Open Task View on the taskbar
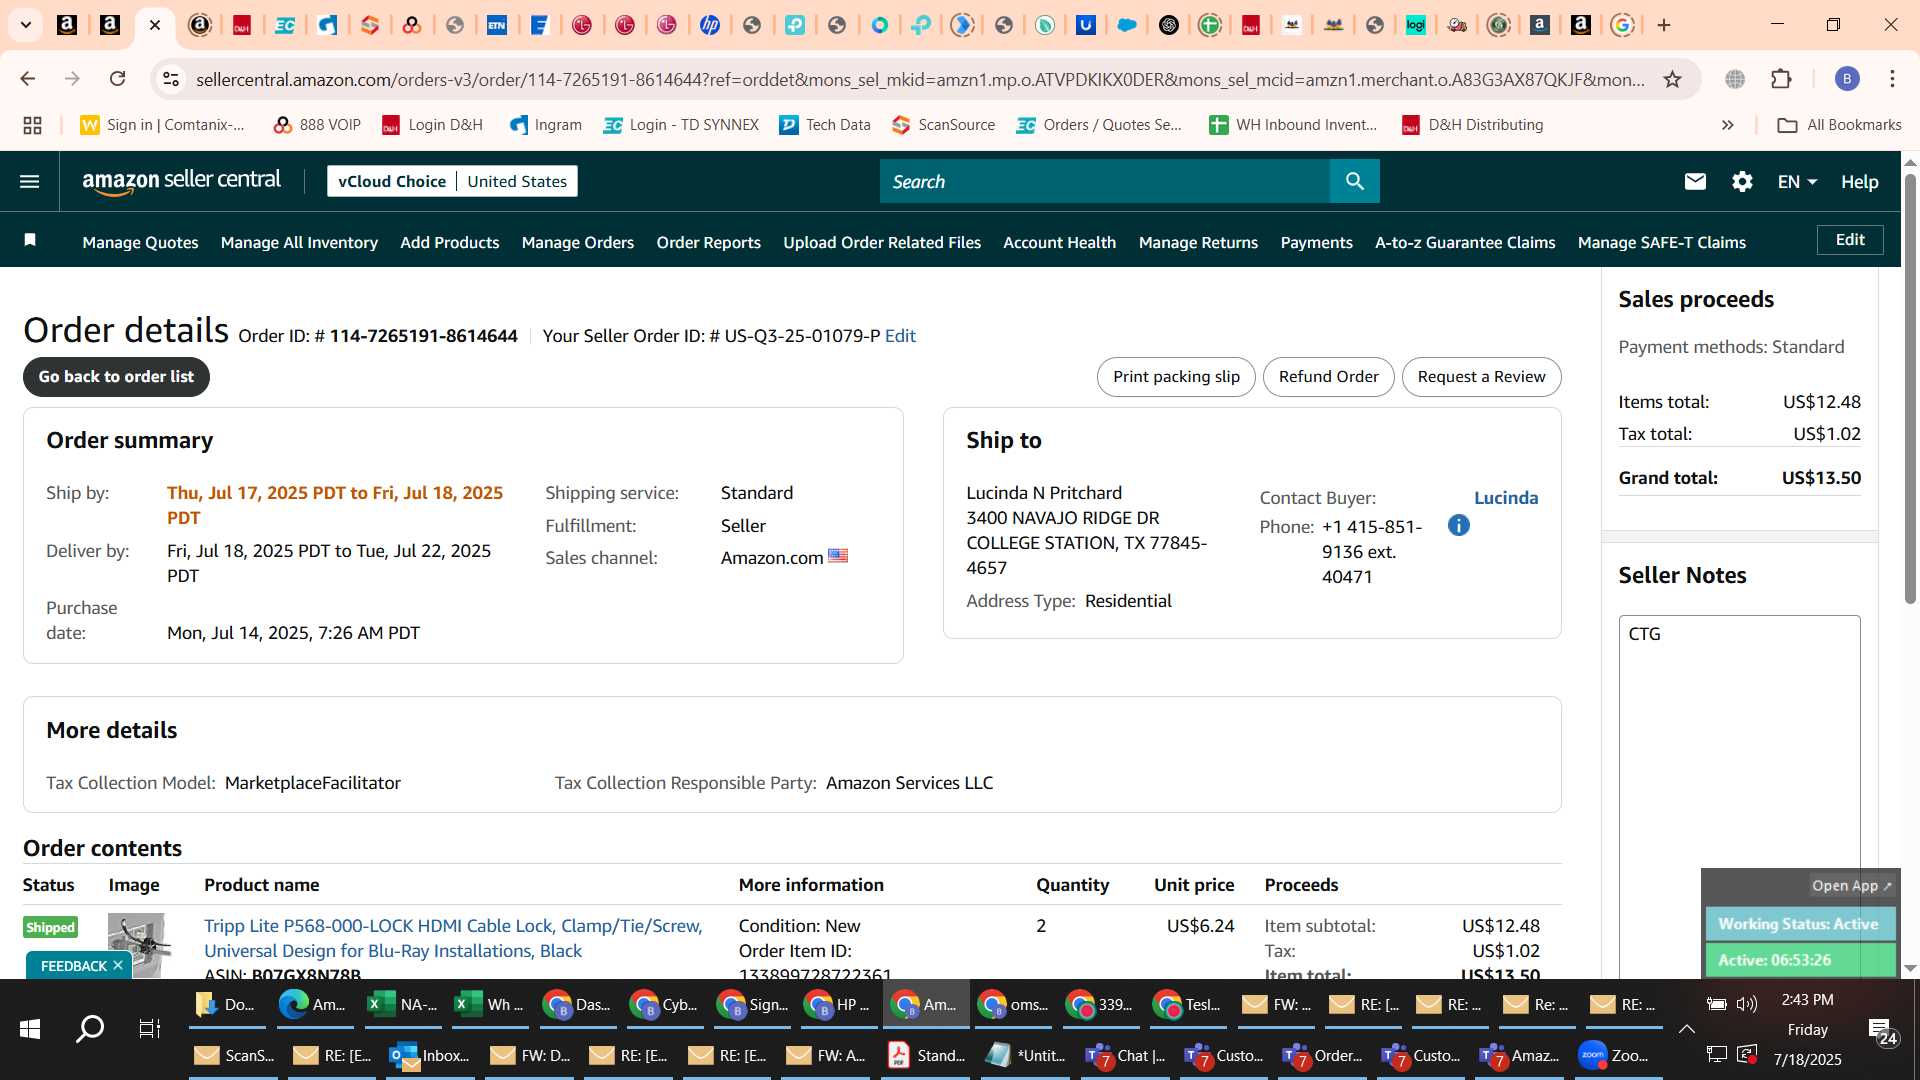This screenshot has width=1920, height=1080. pyautogui.click(x=150, y=1028)
